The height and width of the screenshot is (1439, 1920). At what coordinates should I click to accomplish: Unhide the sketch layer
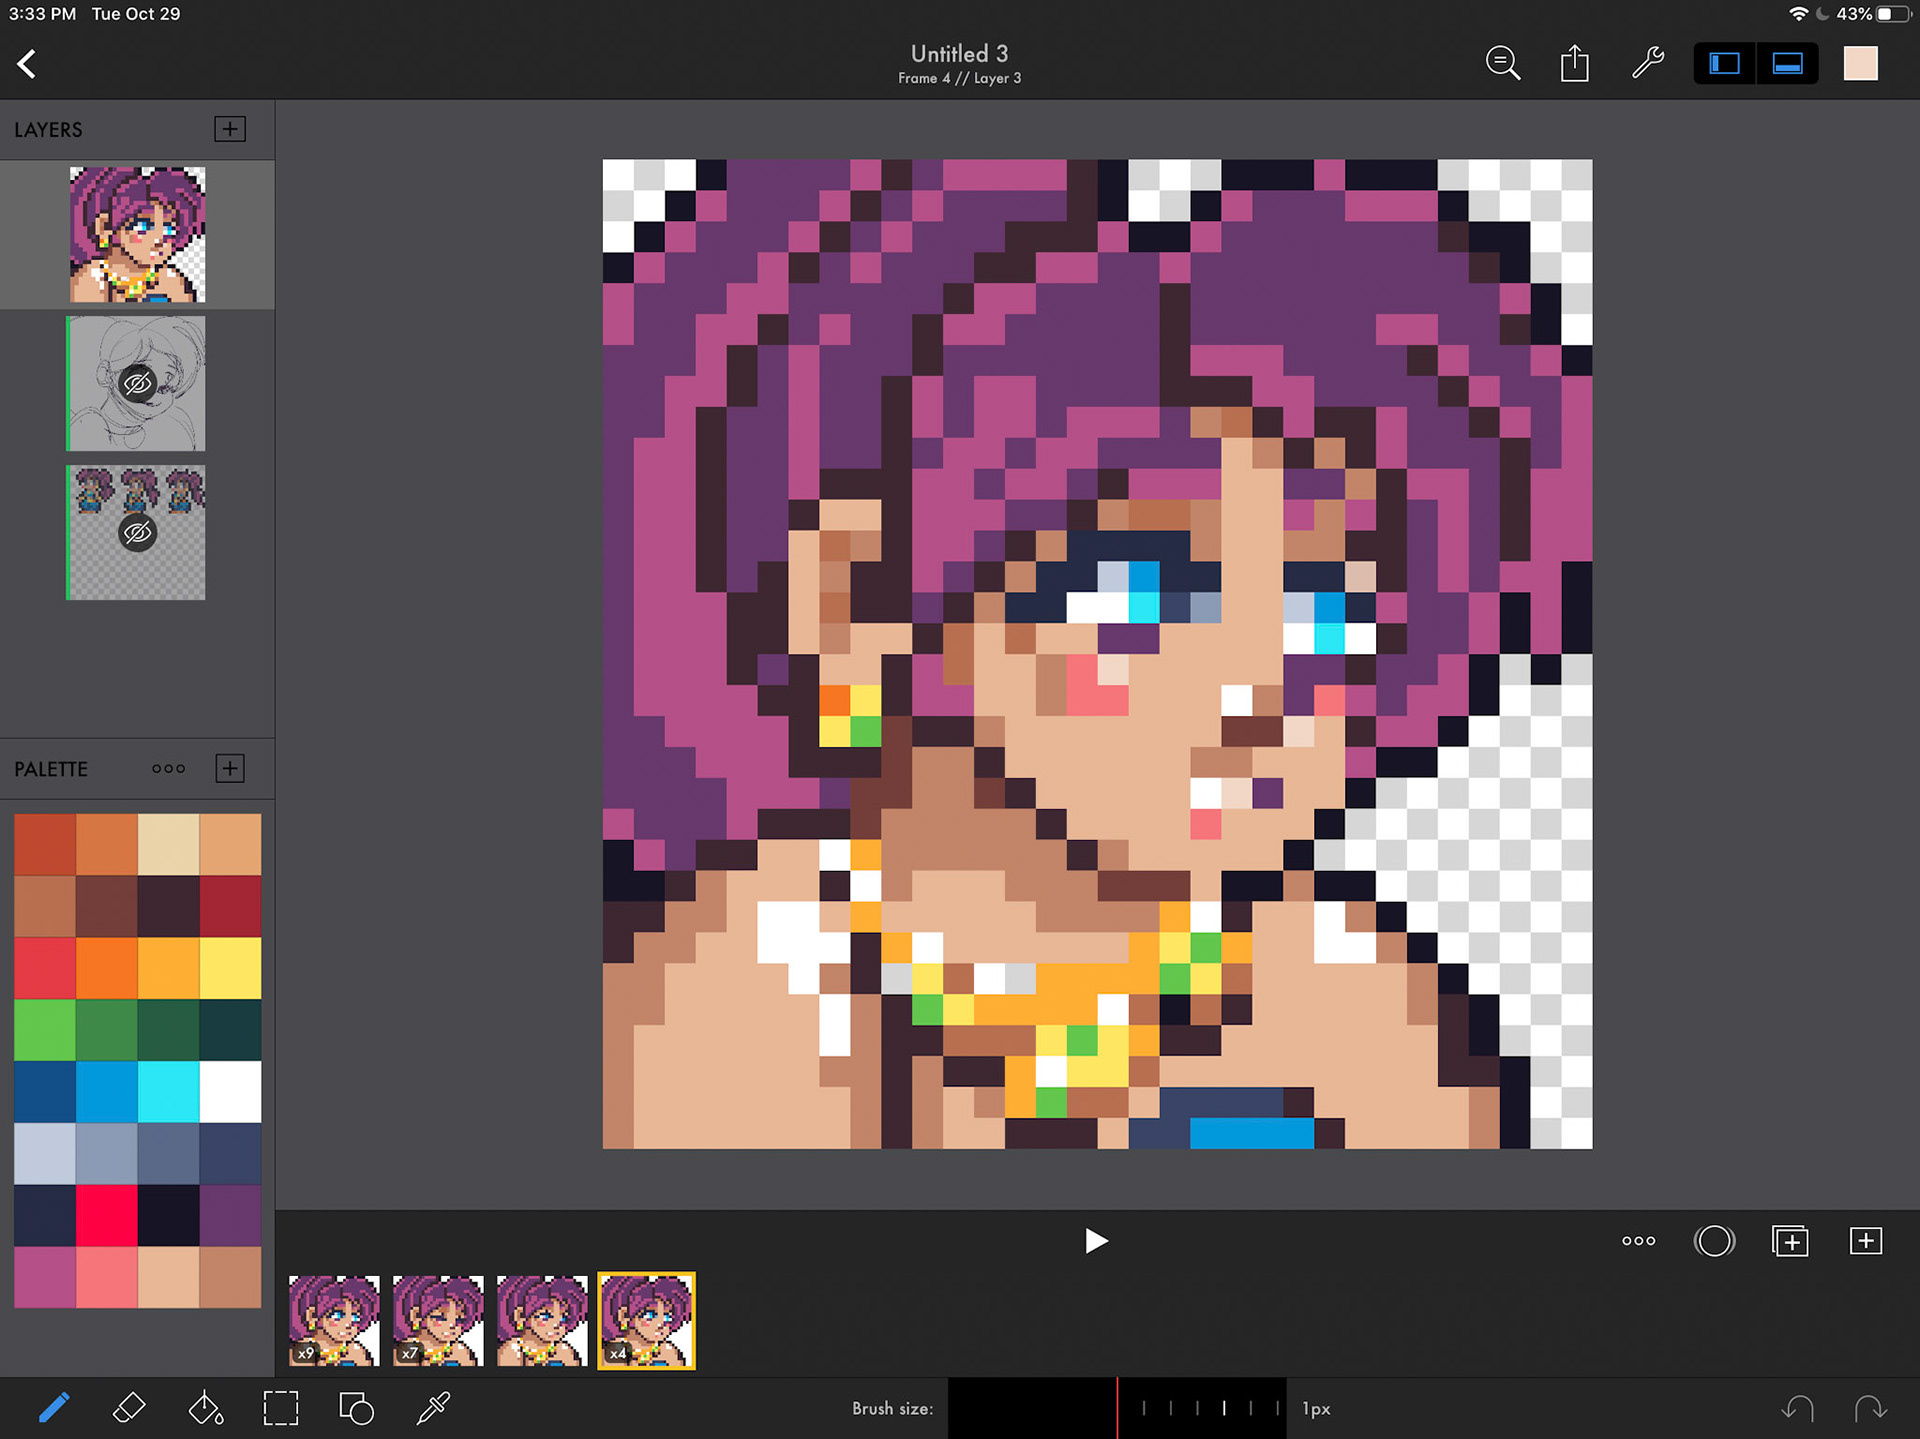(137, 384)
